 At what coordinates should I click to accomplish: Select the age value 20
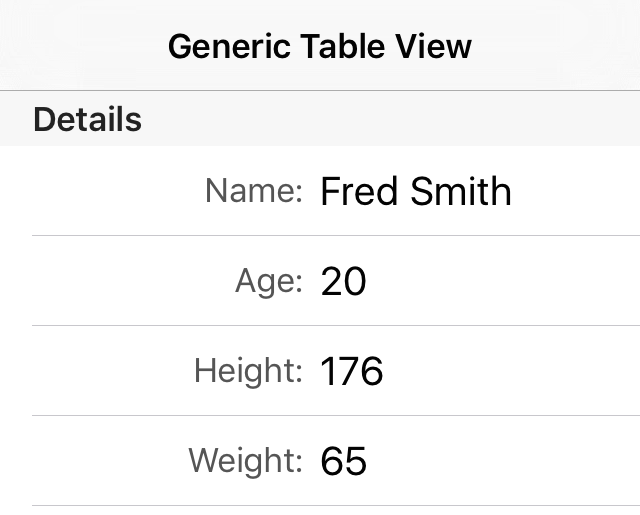[x=344, y=282]
